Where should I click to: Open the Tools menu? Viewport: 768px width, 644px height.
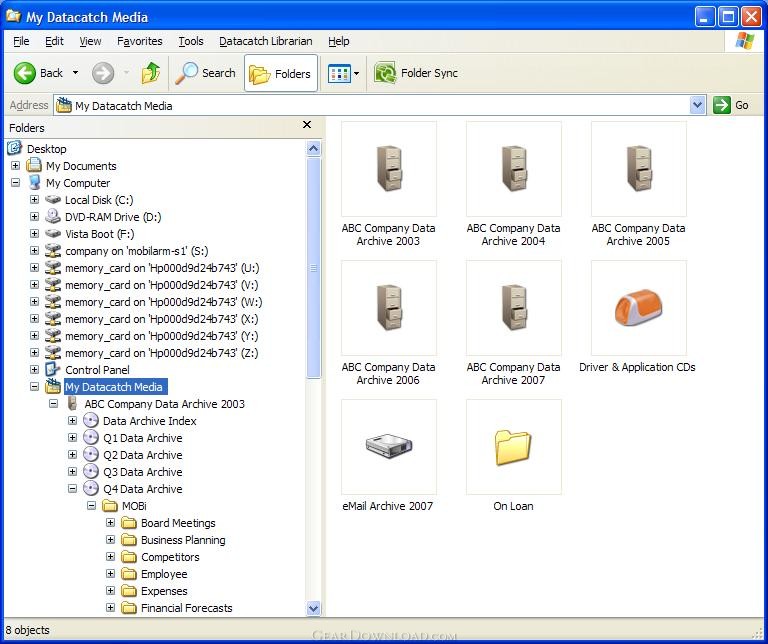tap(191, 41)
